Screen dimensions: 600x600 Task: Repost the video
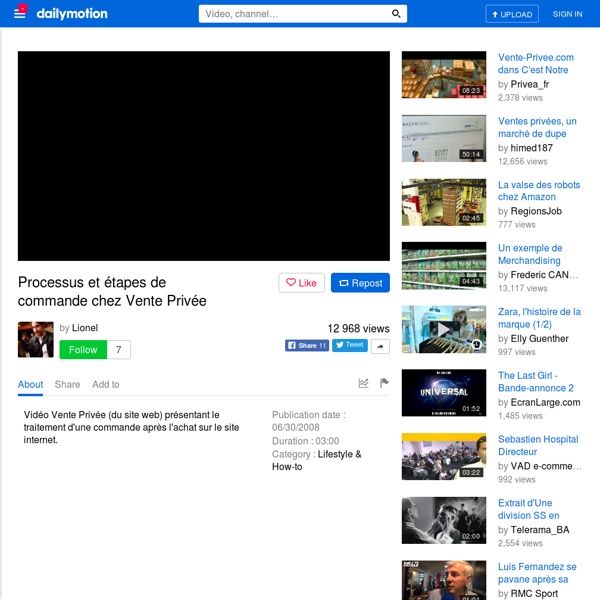pos(360,283)
